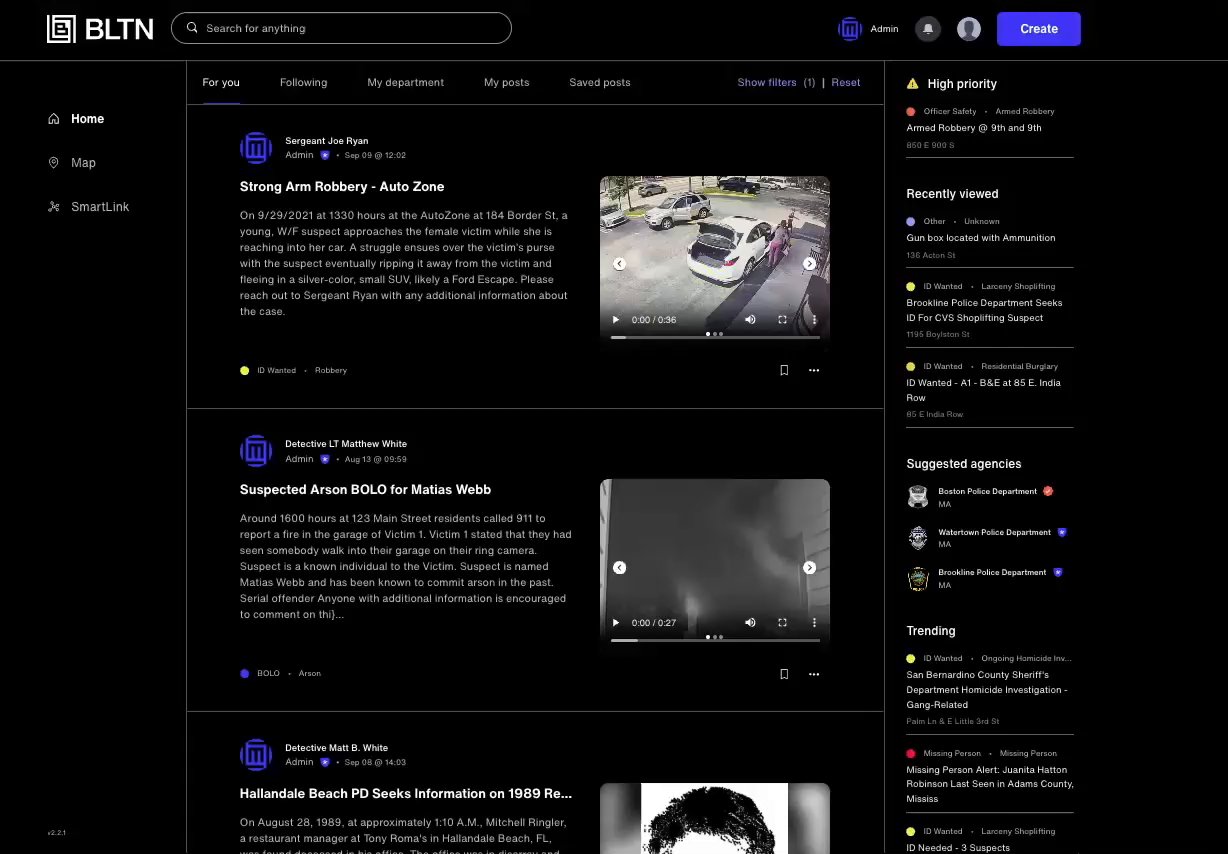The height and width of the screenshot is (854, 1228).
Task: Go to Home in sidebar
Action: click(x=87, y=119)
